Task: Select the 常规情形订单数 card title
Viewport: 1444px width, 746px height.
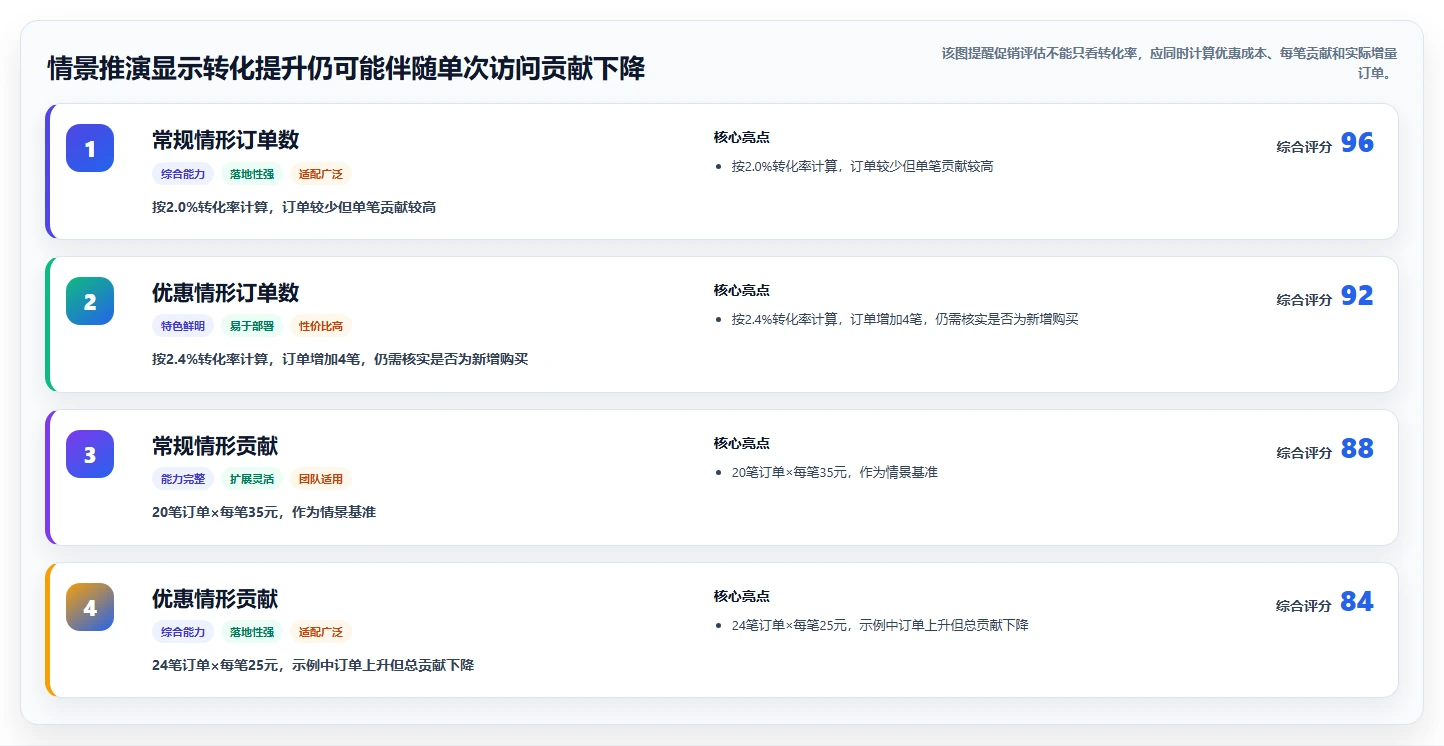Action: pos(225,140)
